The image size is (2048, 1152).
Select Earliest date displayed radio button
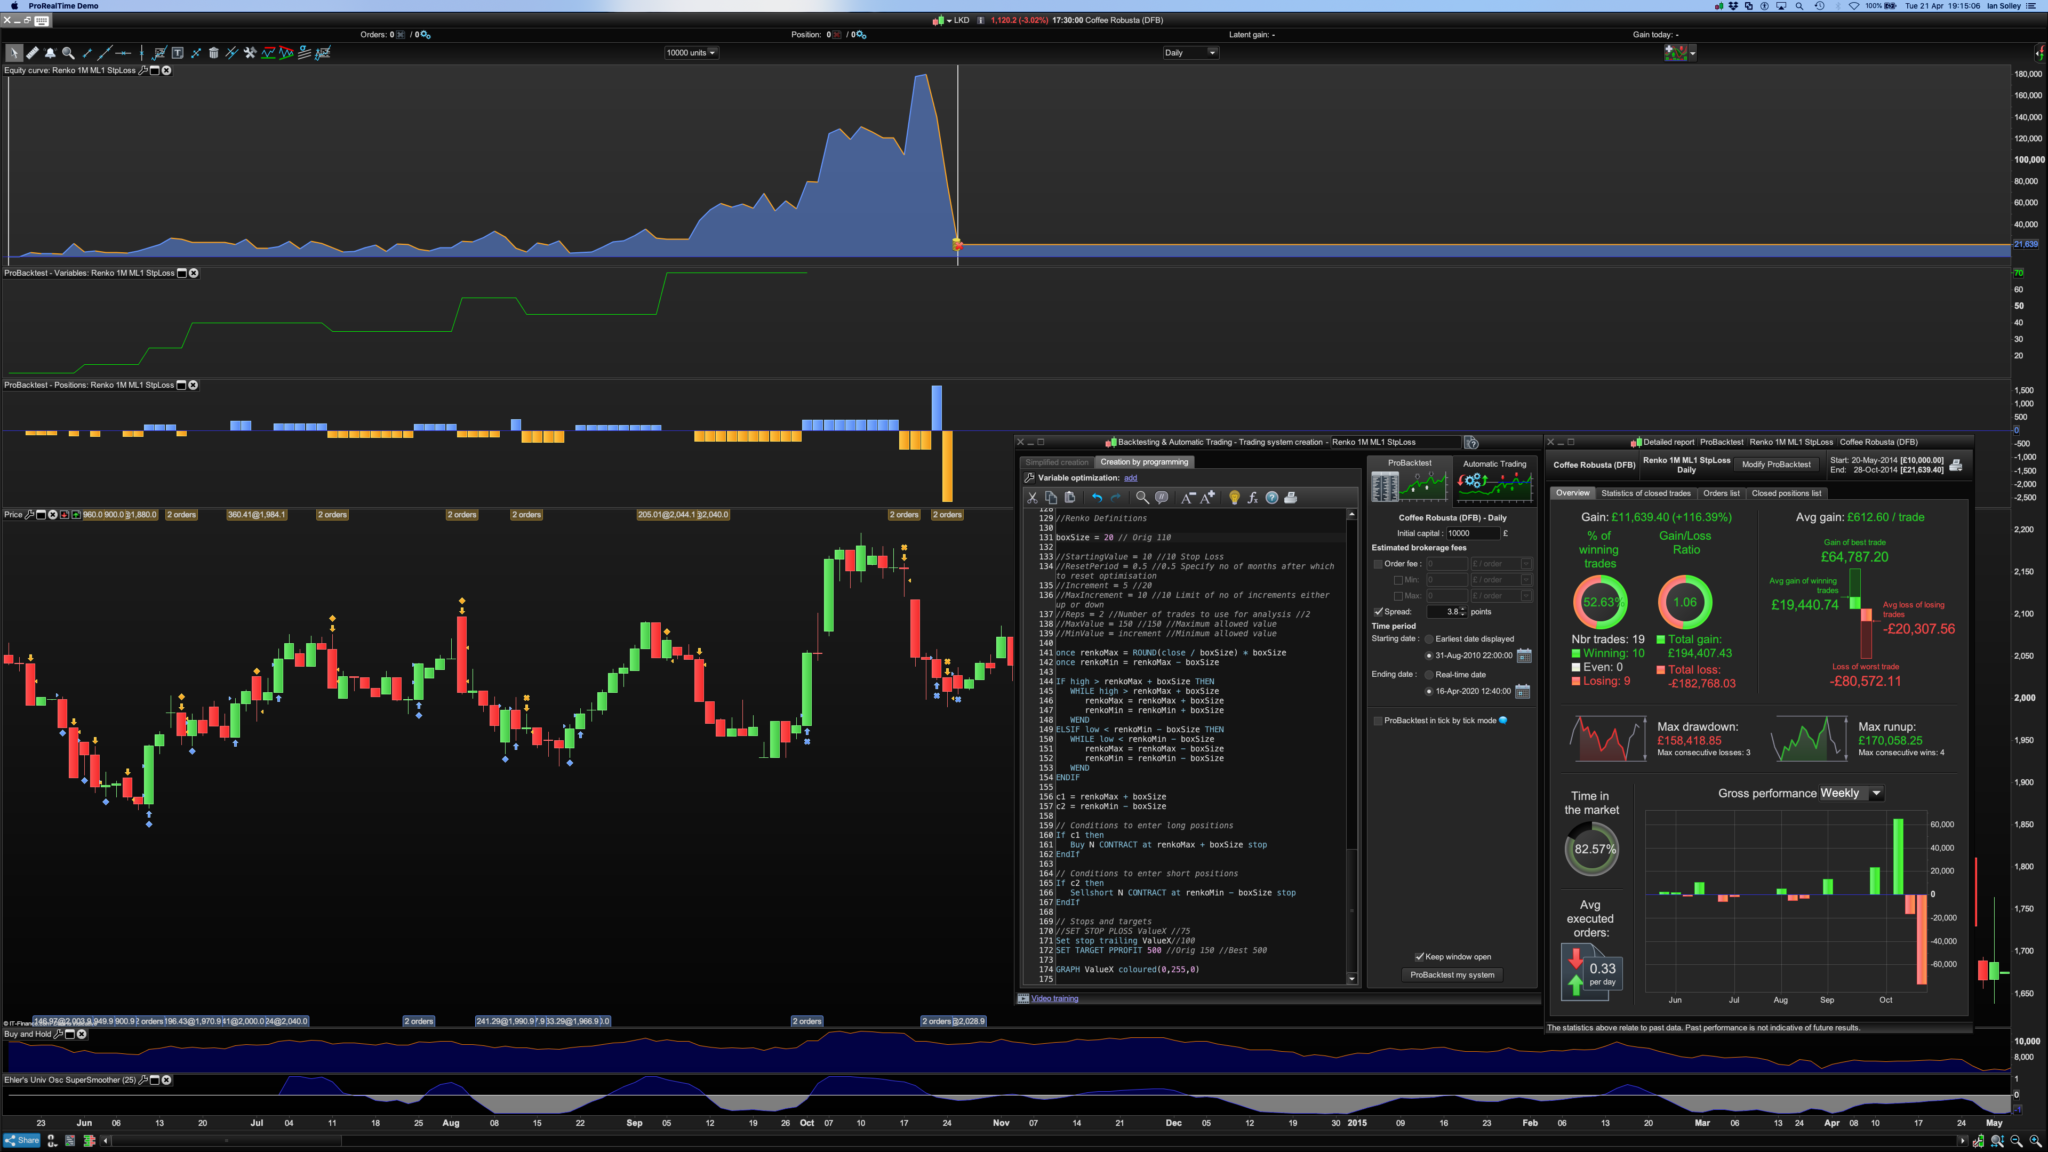[x=1429, y=639]
